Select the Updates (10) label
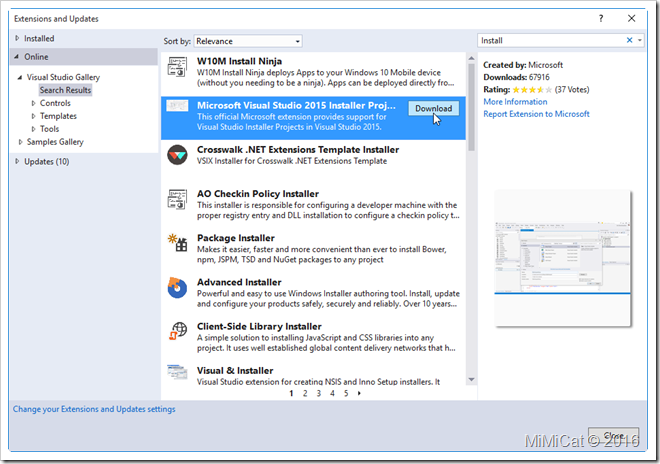 pyautogui.click(x=47, y=161)
